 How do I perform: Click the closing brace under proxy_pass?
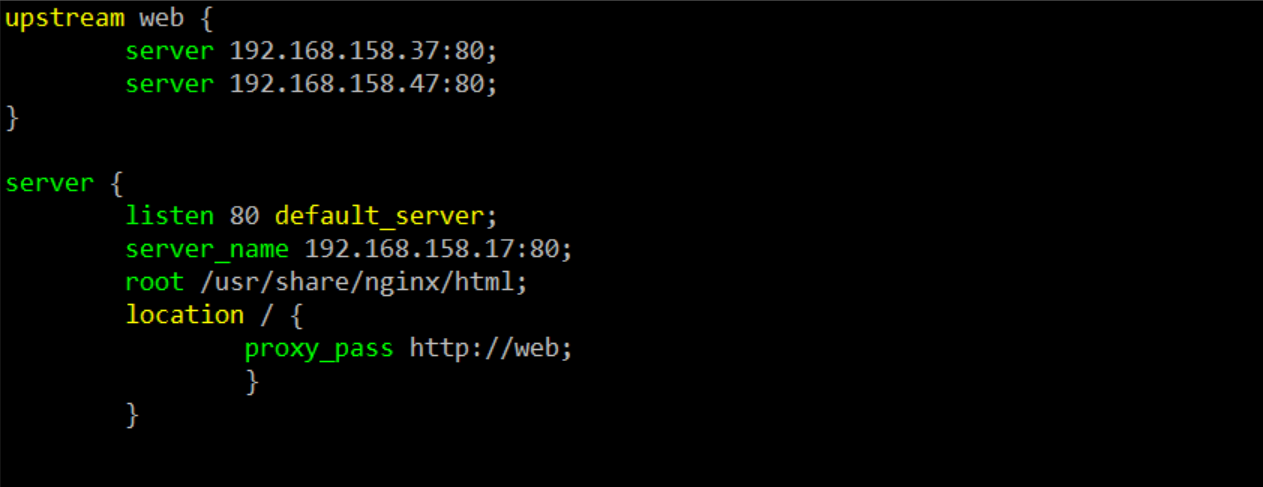click(252, 382)
